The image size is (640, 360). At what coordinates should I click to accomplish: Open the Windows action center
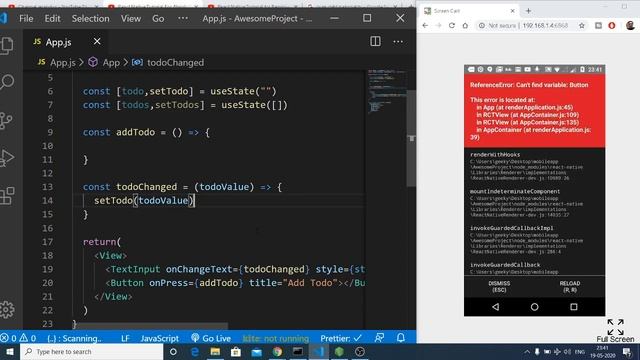627,351
